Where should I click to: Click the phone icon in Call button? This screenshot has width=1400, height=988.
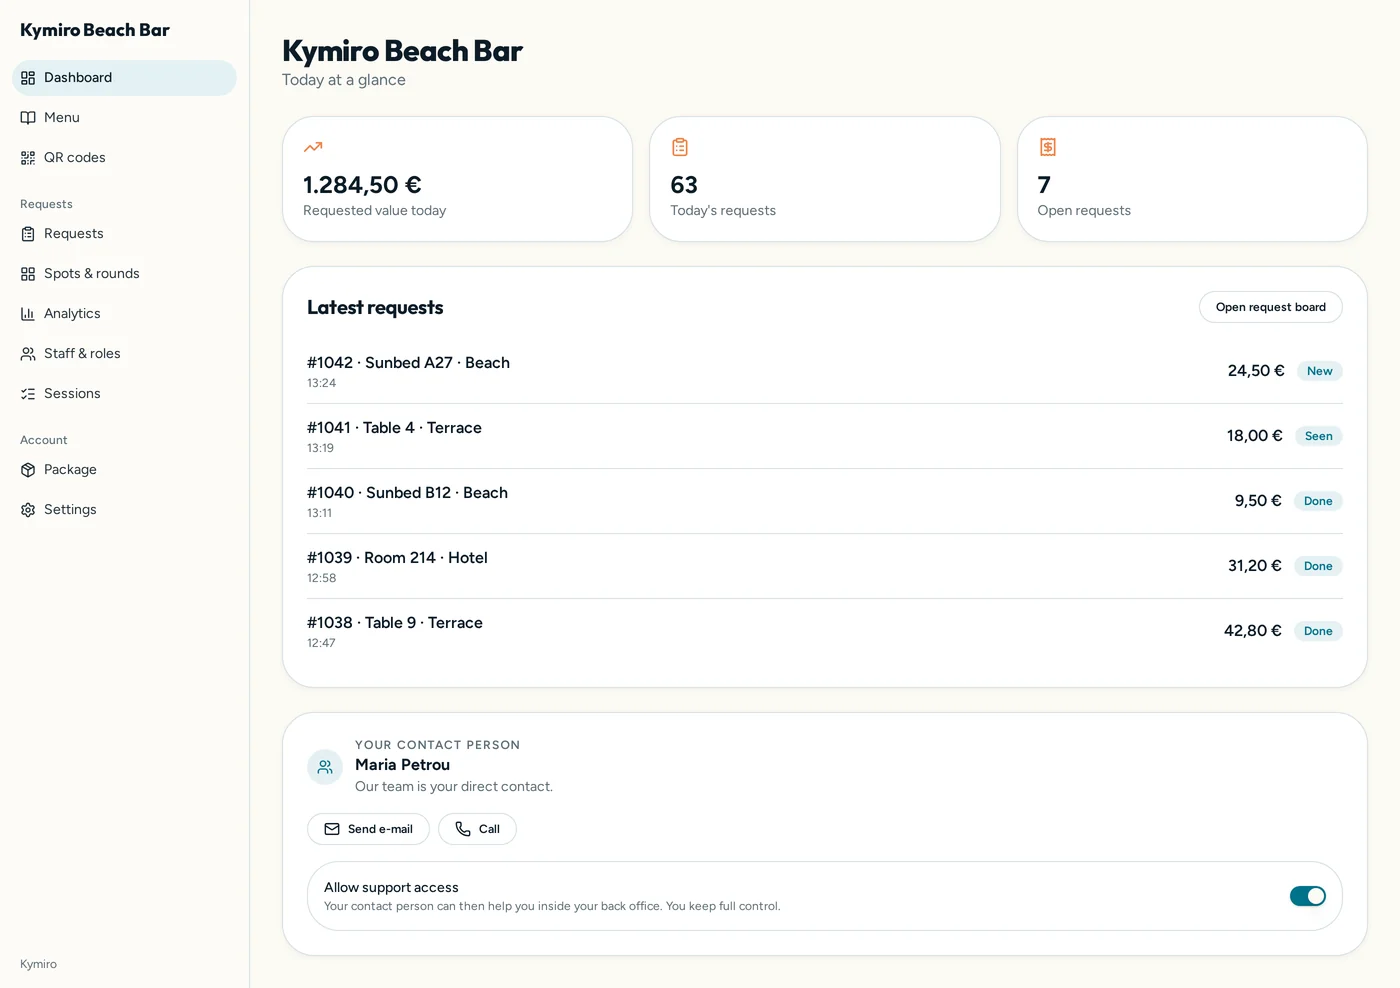[x=463, y=829]
